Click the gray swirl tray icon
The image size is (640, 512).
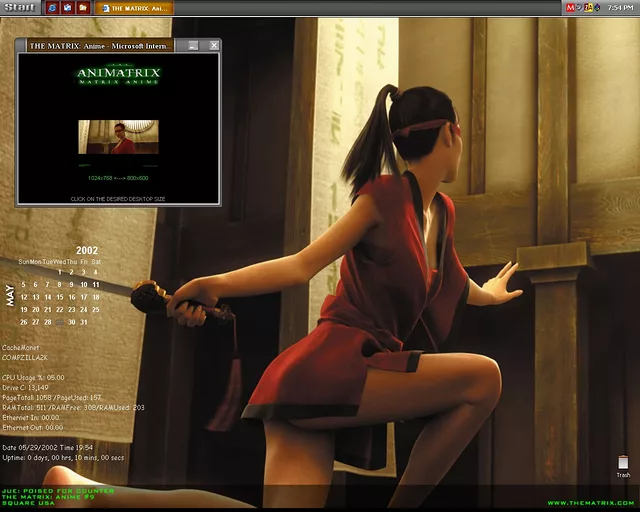tap(579, 8)
